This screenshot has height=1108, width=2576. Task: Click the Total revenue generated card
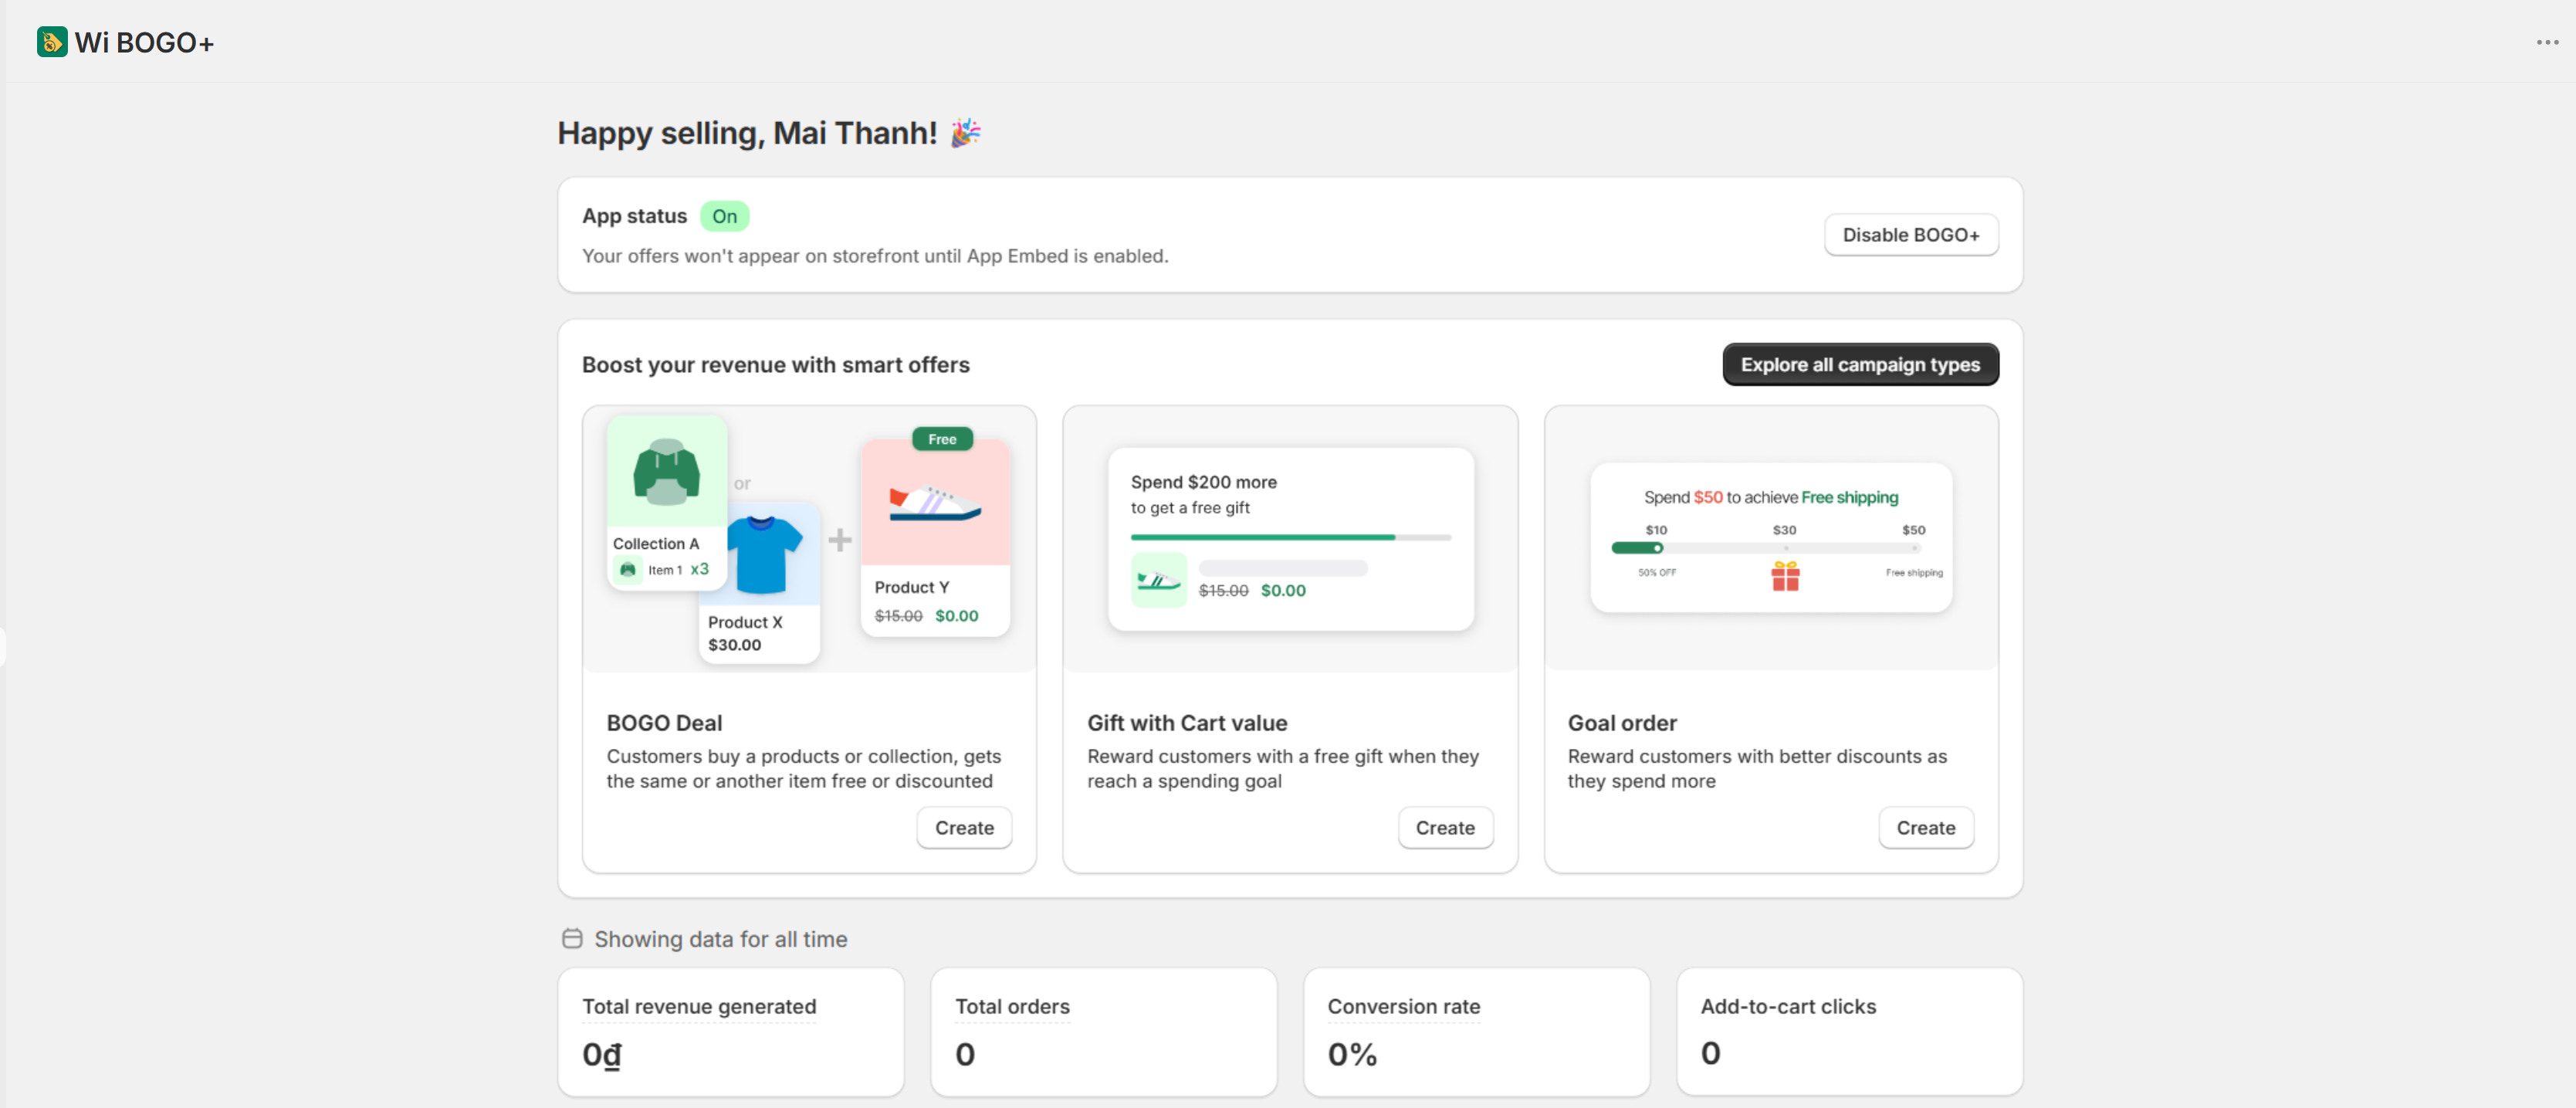(x=731, y=1031)
